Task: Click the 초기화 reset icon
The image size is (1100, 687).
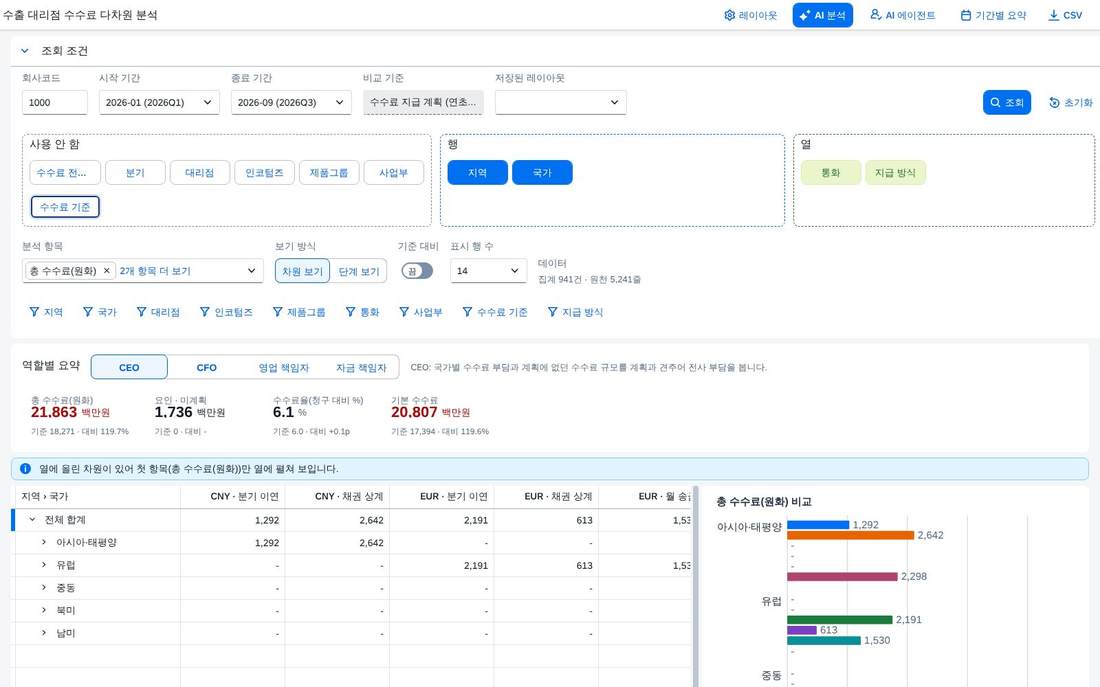Action: click(1054, 102)
